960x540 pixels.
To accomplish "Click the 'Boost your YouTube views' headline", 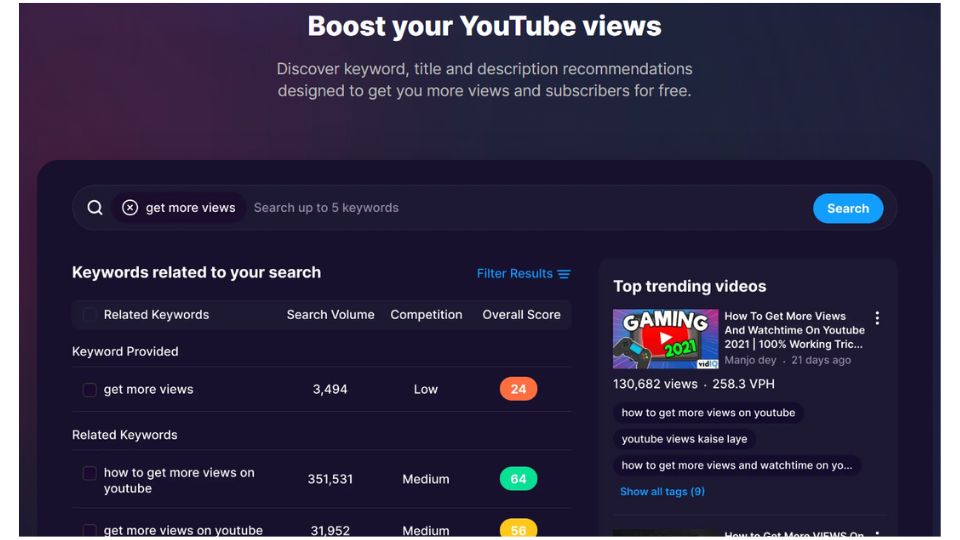I will click(x=484, y=26).
